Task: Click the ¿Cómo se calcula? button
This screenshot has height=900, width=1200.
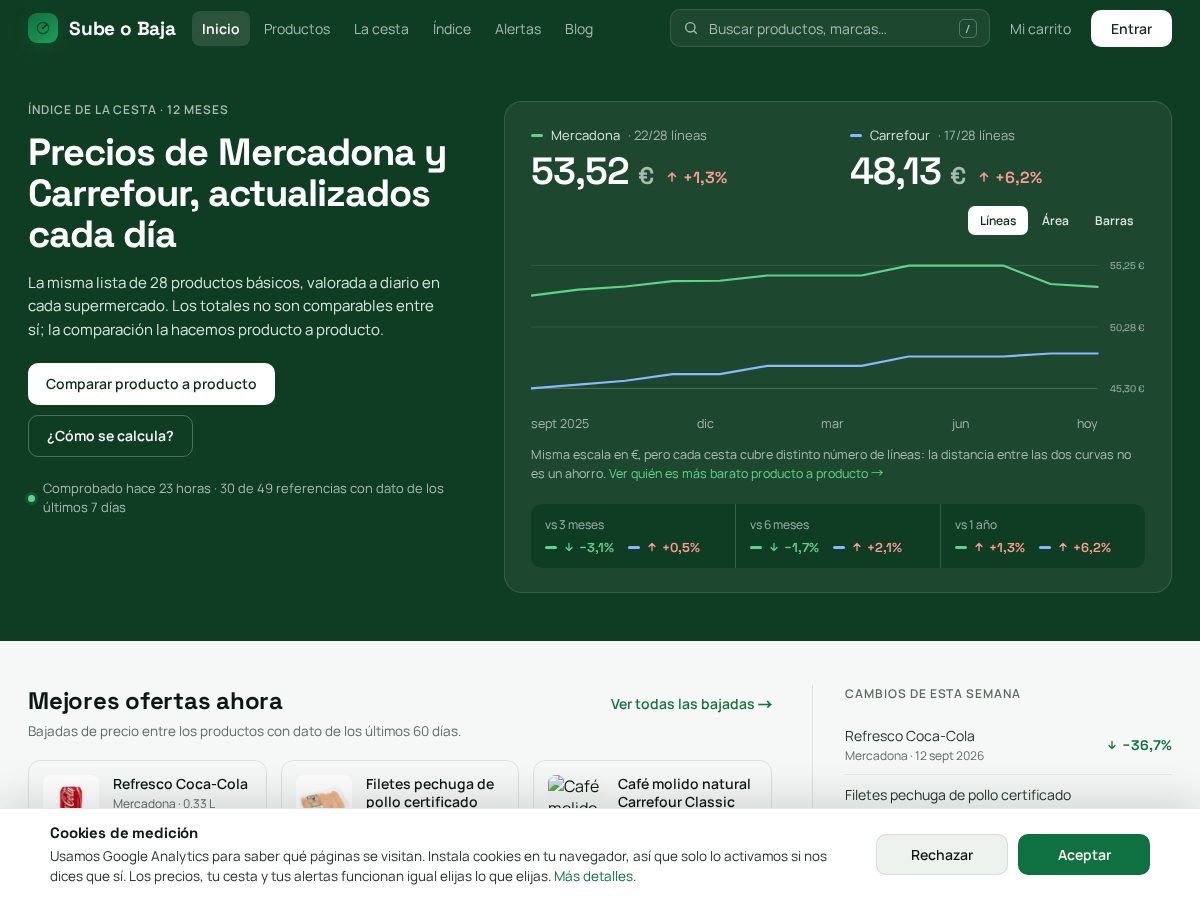Action: (110, 436)
